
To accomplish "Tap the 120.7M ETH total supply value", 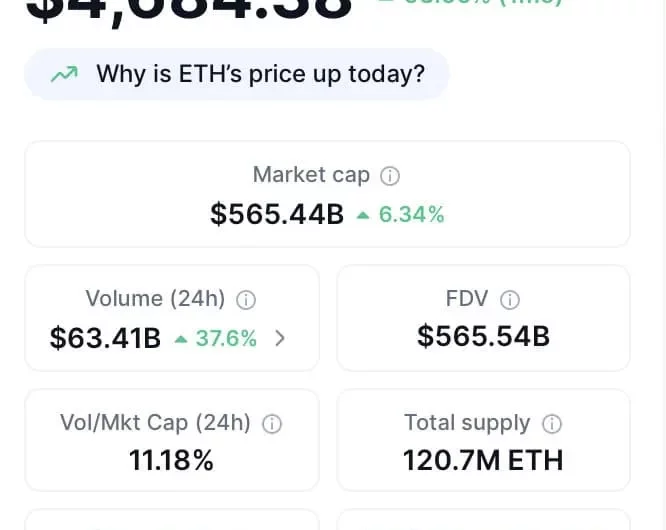I will pos(483,460).
